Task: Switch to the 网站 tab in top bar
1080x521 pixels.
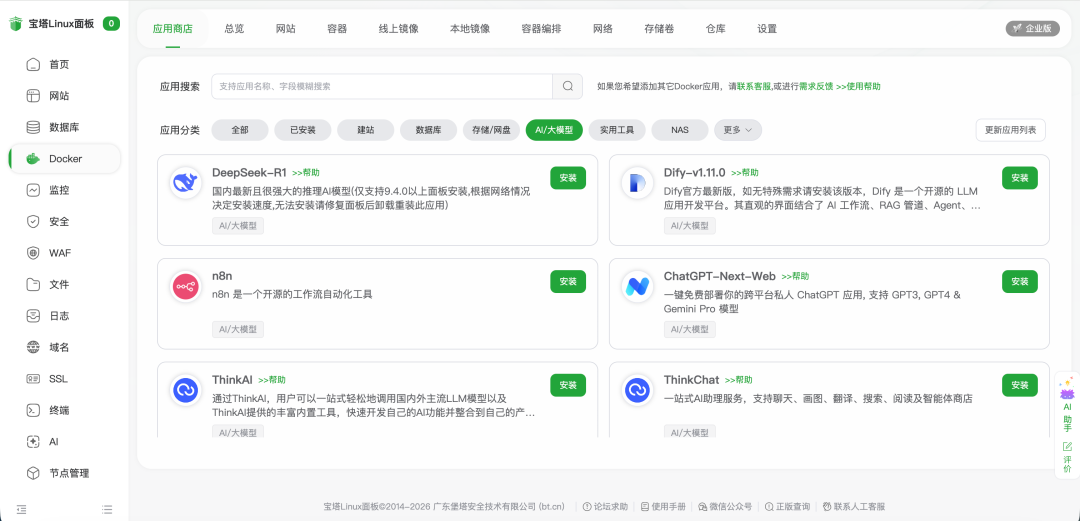Action: click(286, 29)
